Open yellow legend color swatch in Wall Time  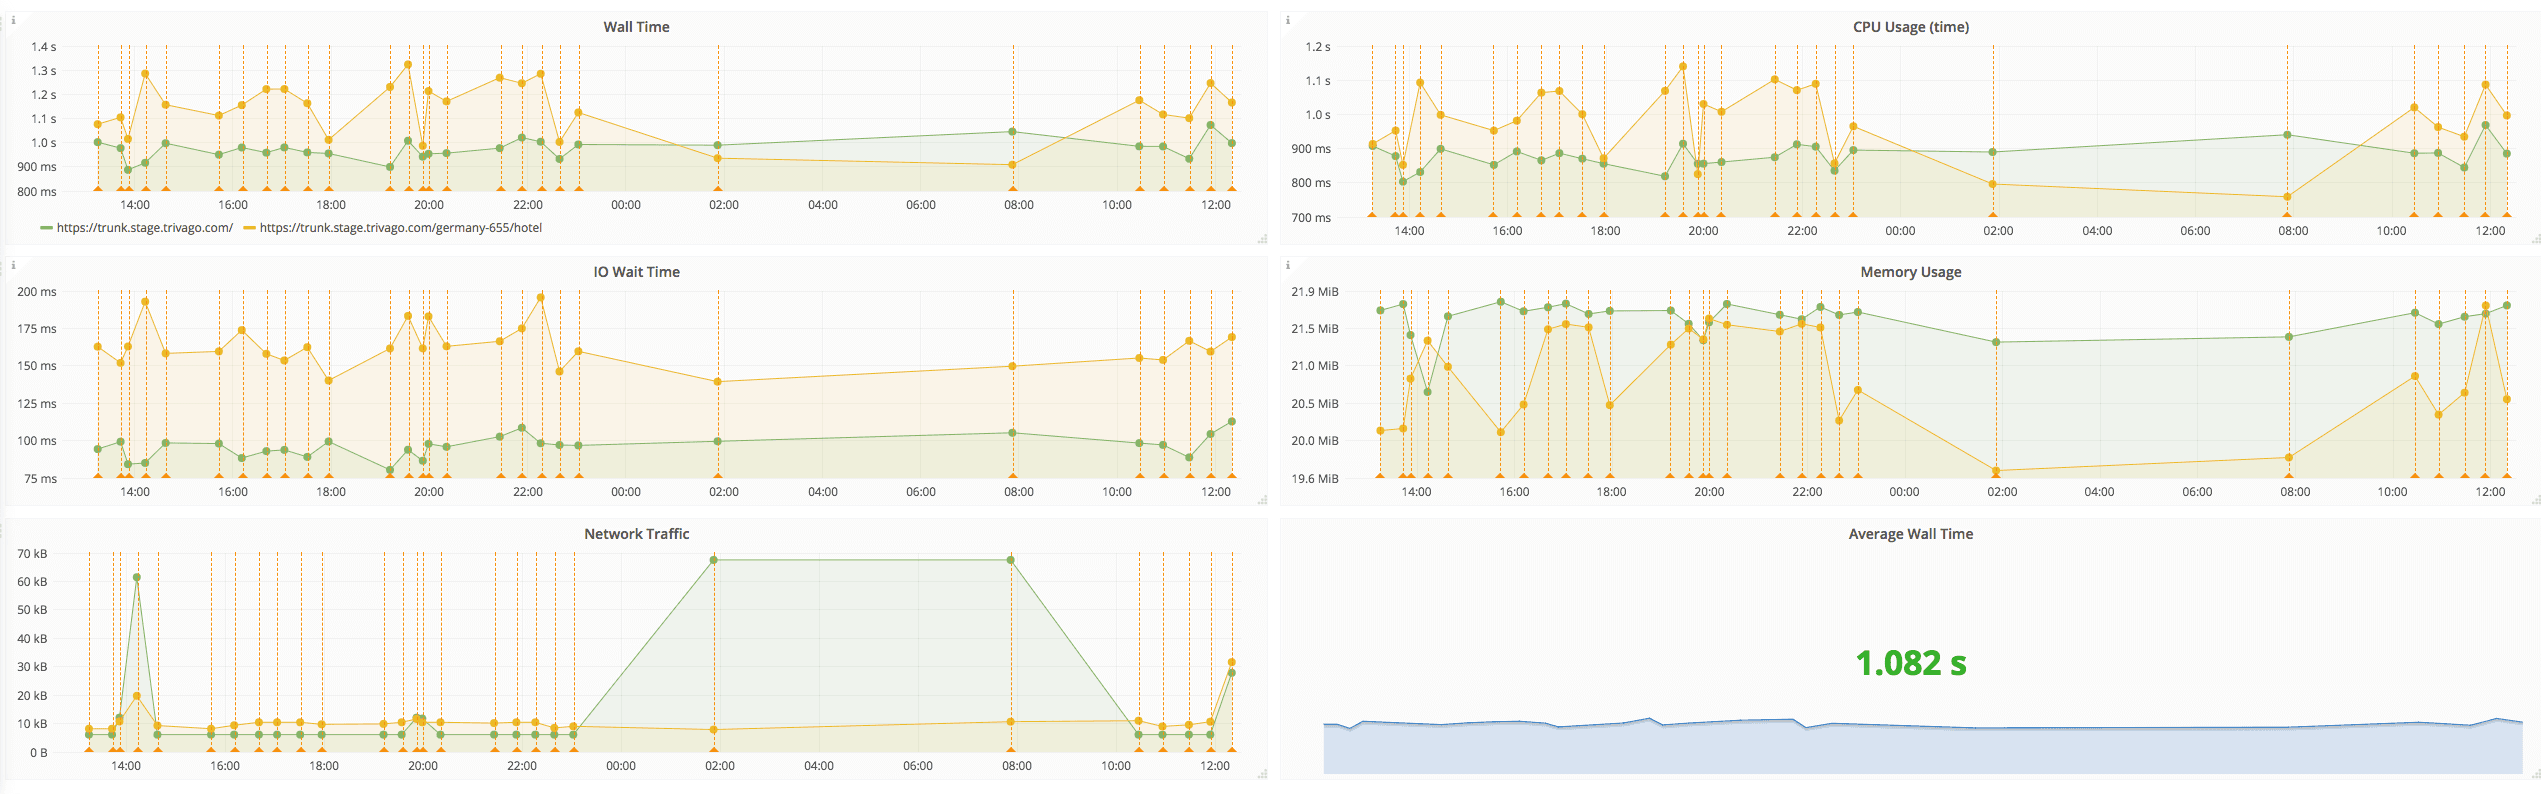point(249,228)
